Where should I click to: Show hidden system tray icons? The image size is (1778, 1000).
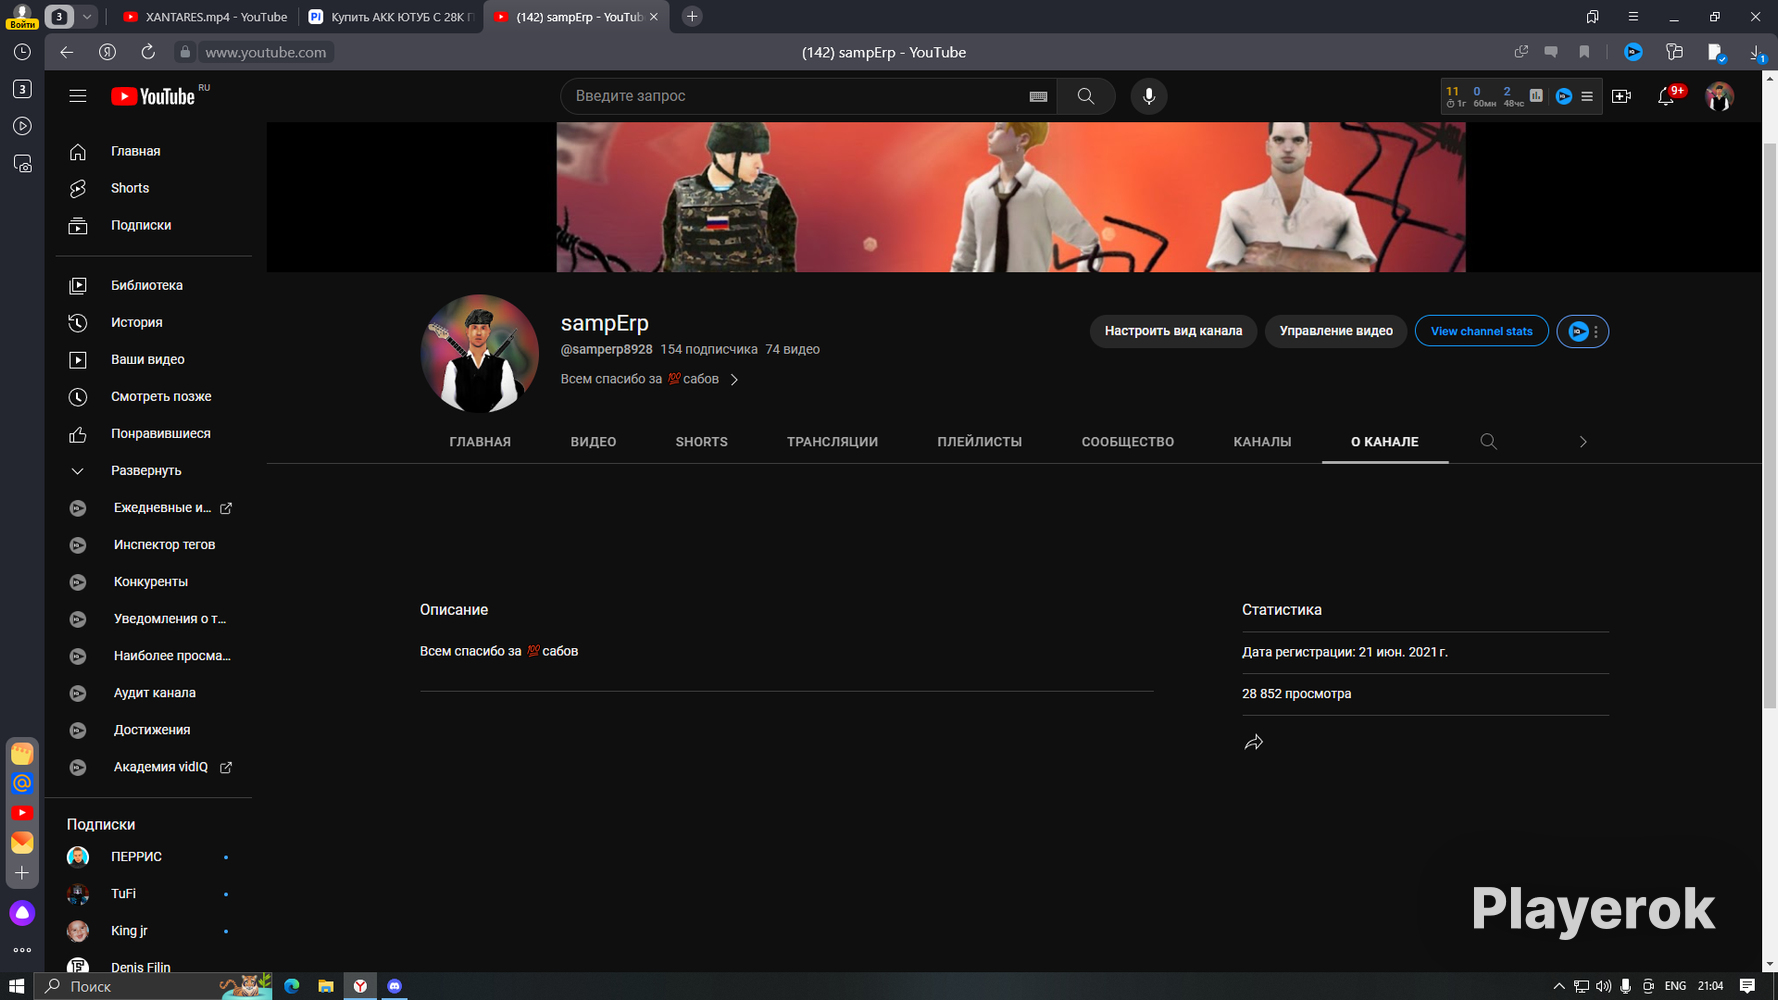point(1559,986)
